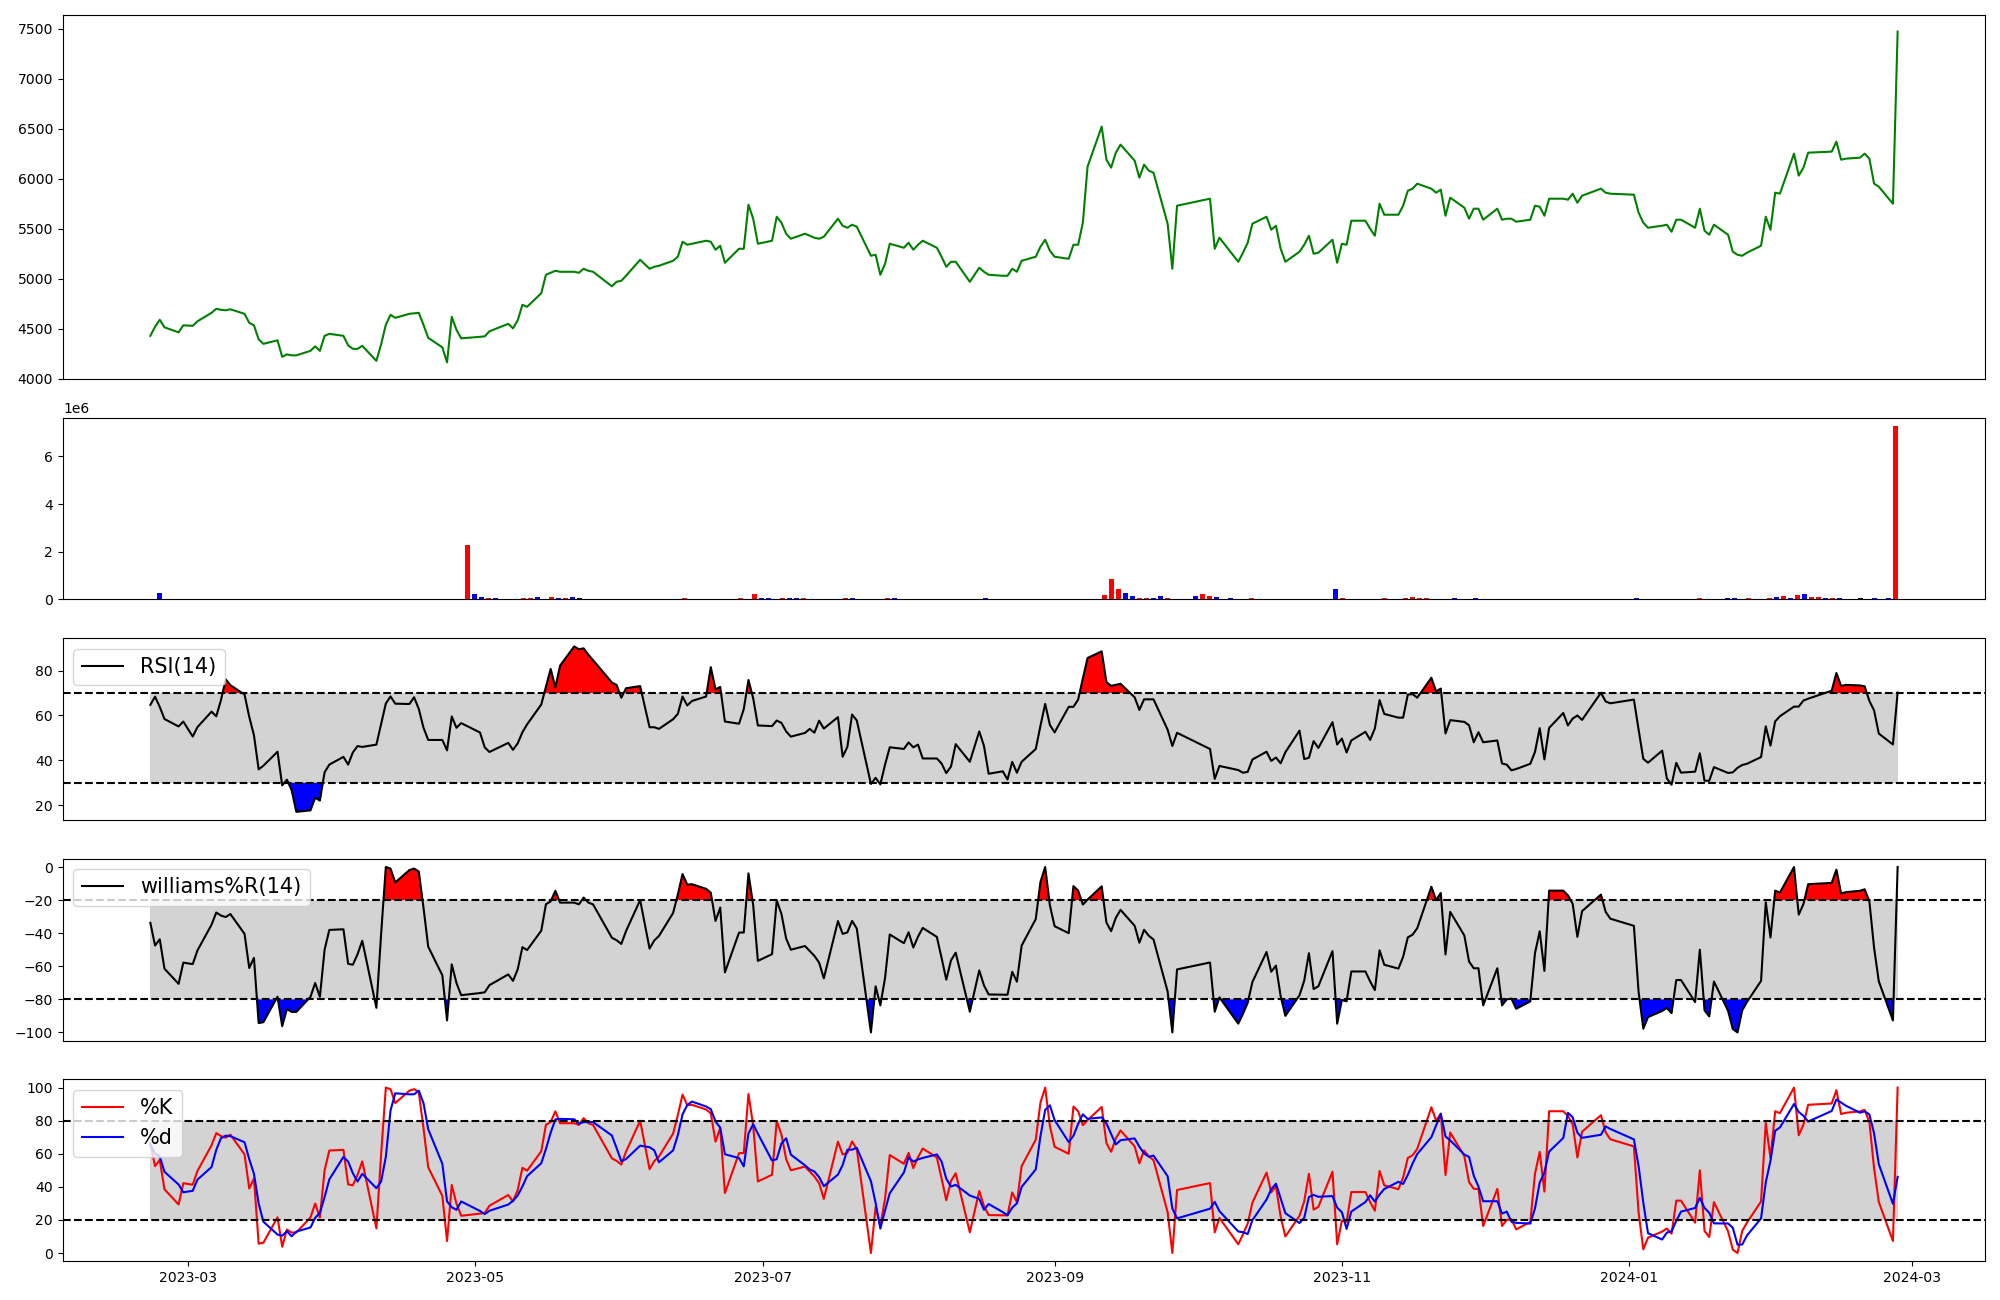This screenshot has width=2000, height=1300.
Task: Click the 2023-03 date tick label
Action: 188,1277
